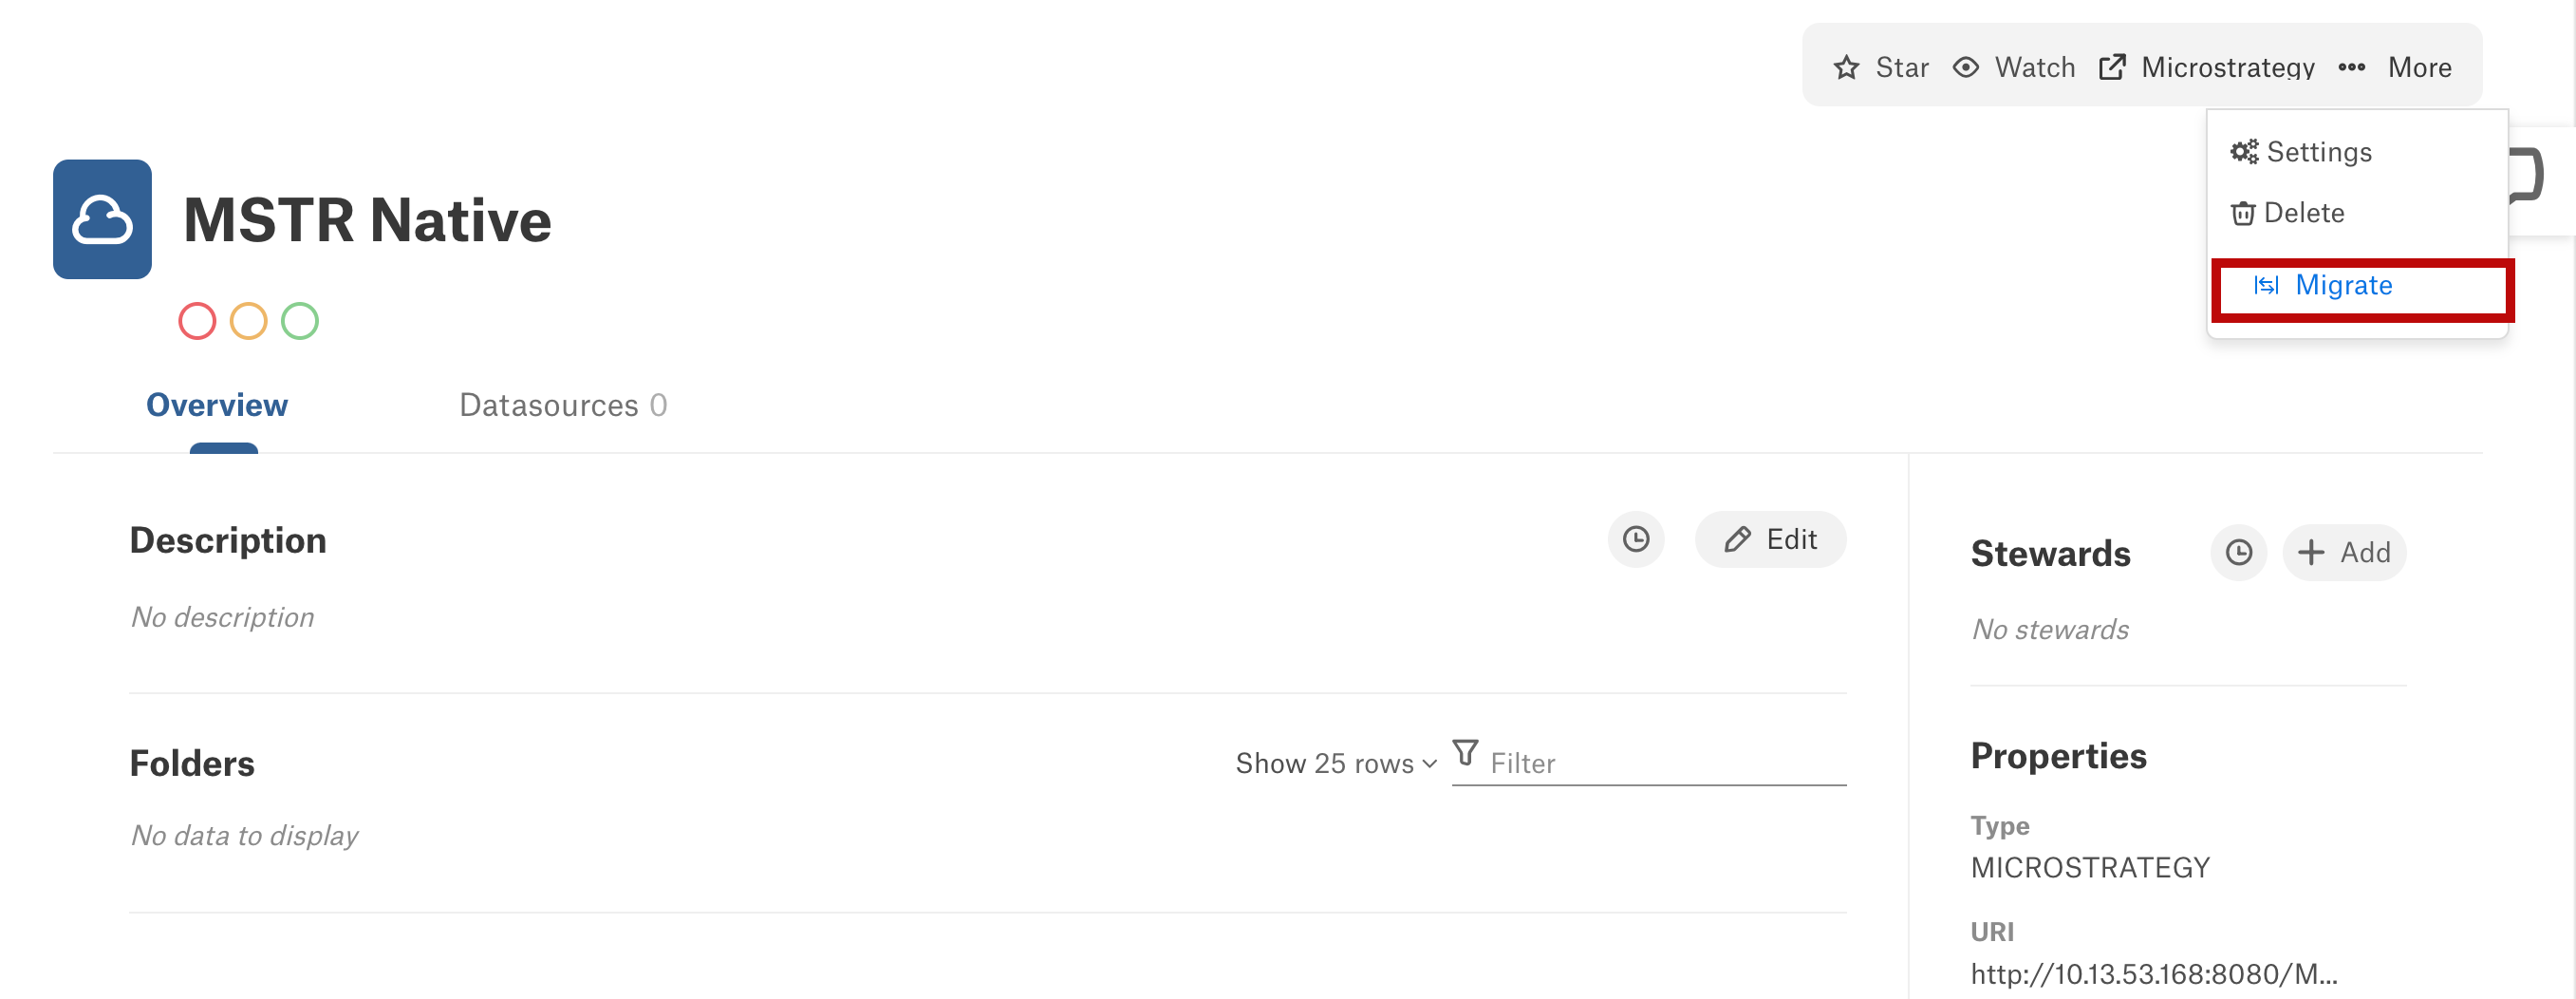Viewport: 2576px width, 999px height.
Task: View Description history clock icon
Action: click(x=1636, y=540)
